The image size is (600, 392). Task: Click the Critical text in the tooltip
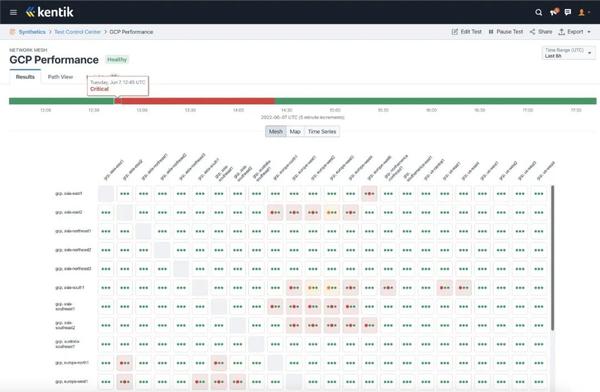click(99, 89)
